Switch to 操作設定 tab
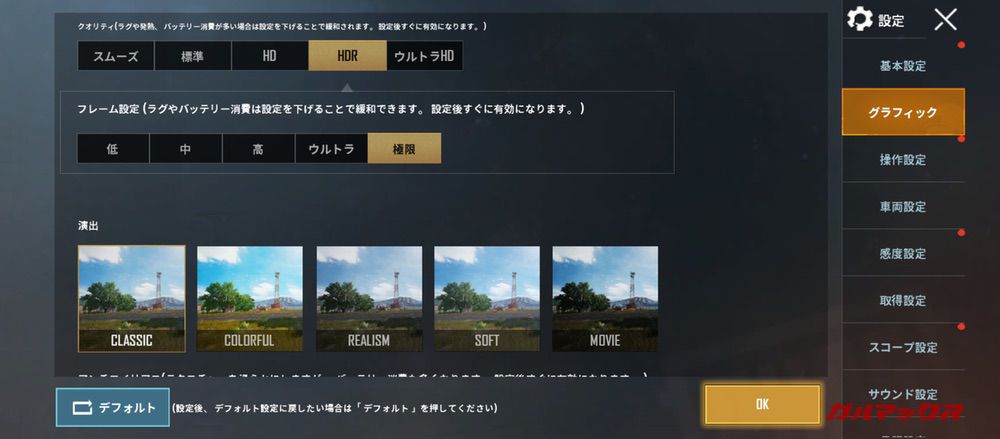The width and height of the screenshot is (1000, 439). pos(903,160)
